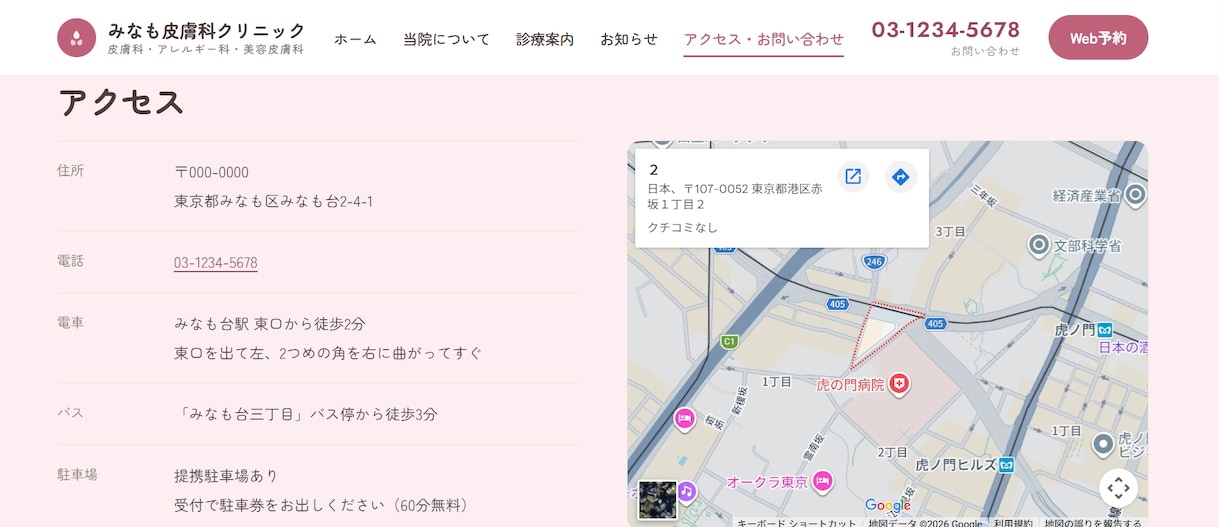Select the green C1 expressway shield
The image size is (1220, 527).
(729, 342)
